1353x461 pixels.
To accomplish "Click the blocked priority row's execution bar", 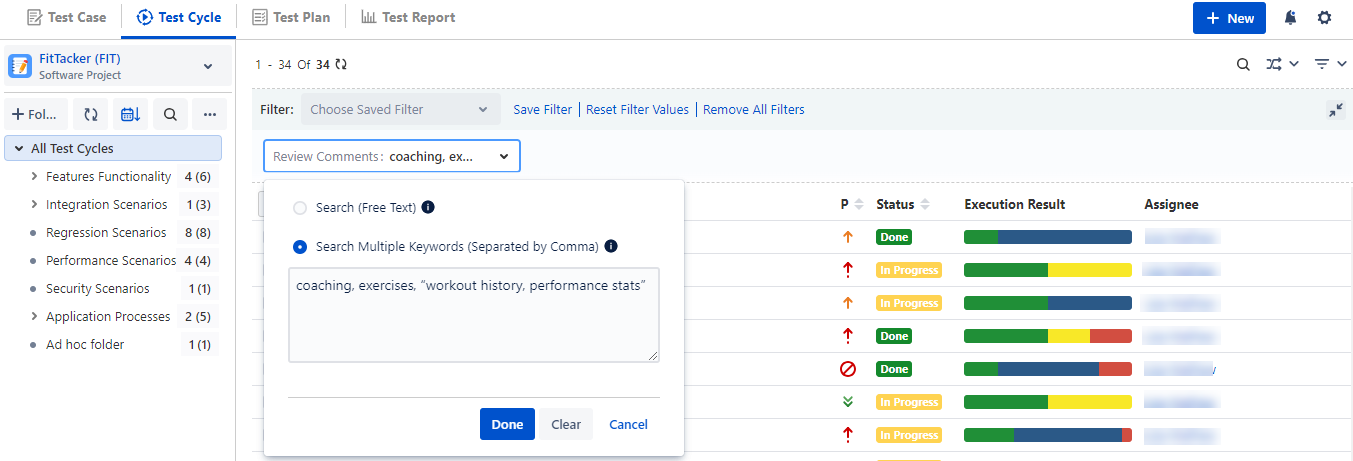I will pos(1048,369).
